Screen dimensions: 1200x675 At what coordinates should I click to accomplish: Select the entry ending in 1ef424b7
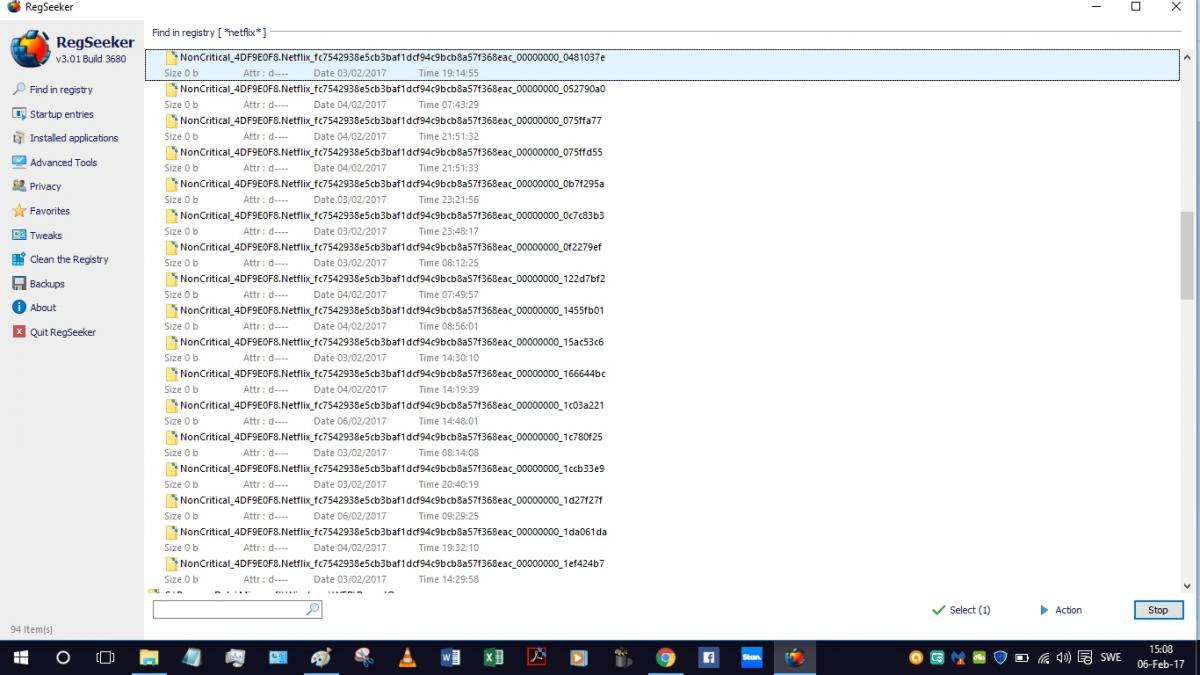(663, 571)
